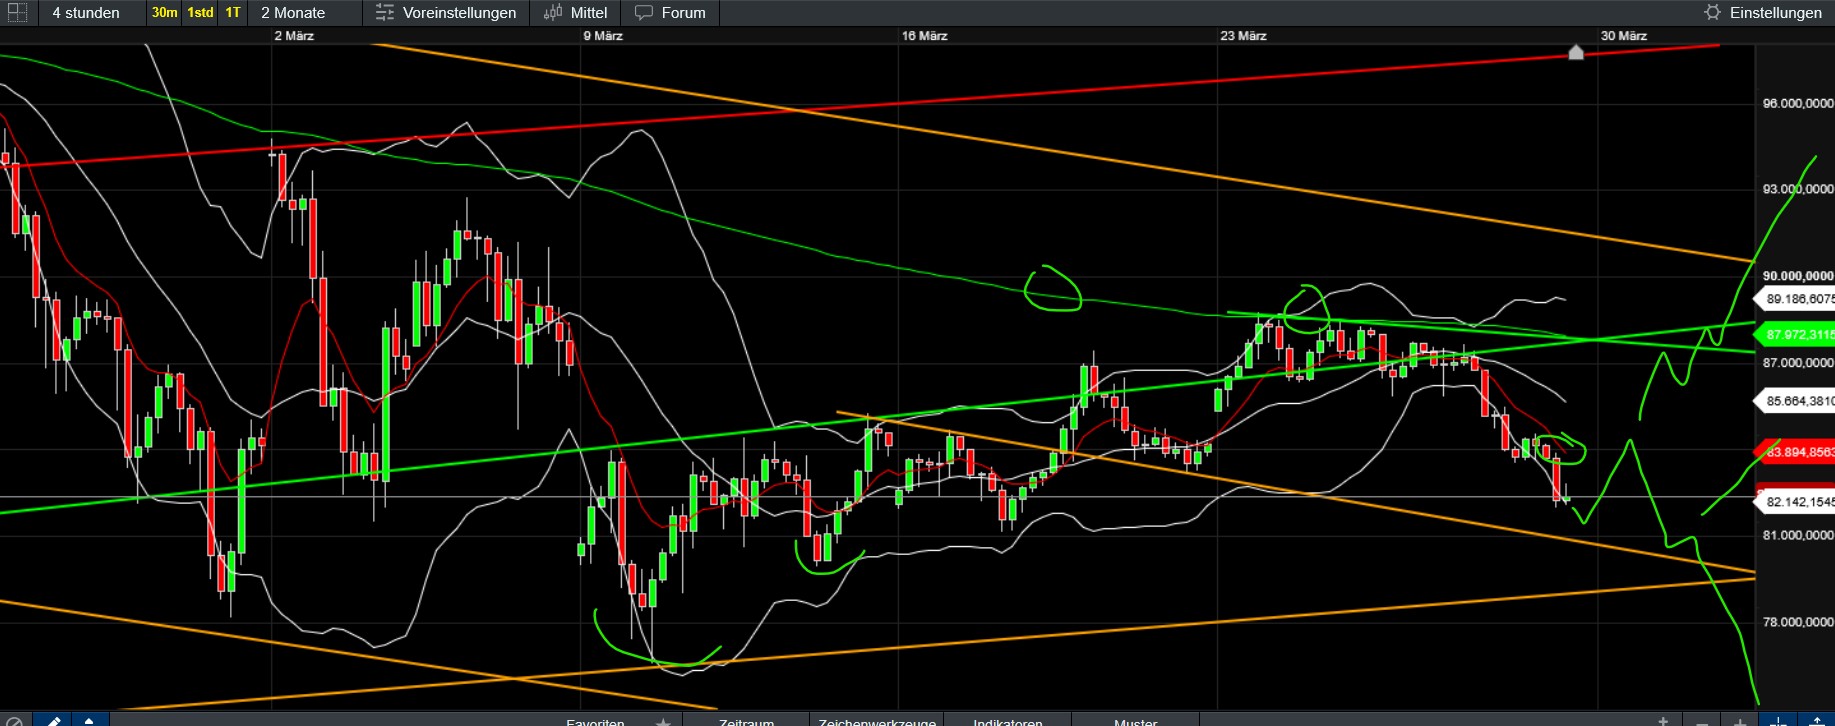Screen dimensions: 1835x726
Task: Click the 30 März date label
Action: pyautogui.click(x=1623, y=36)
